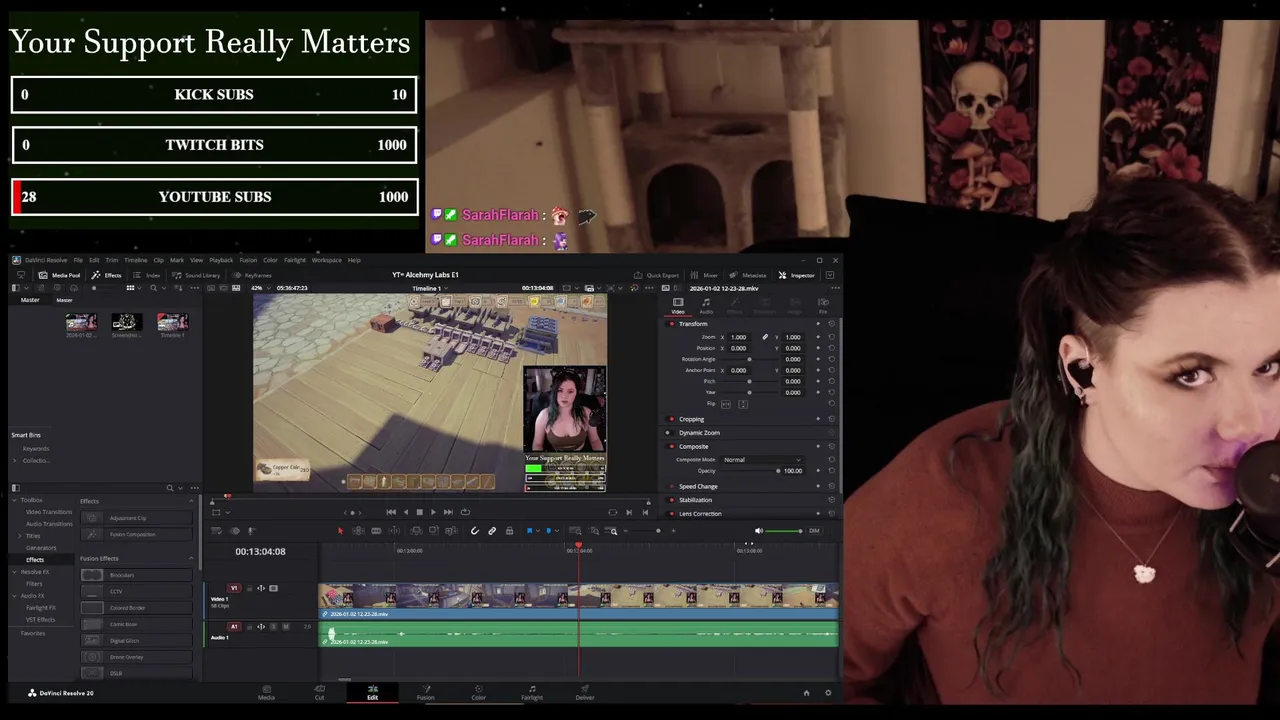
Task: Select the blade edit tool
Action: pos(376,531)
